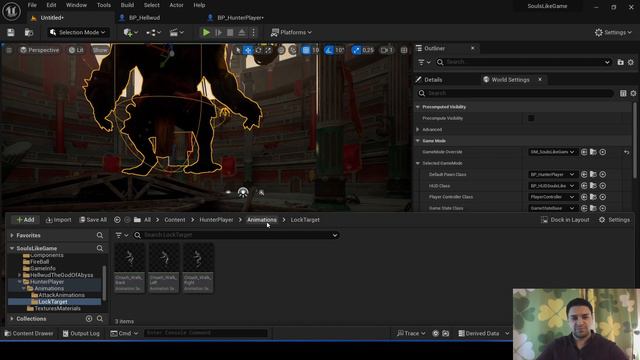The height and width of the screenshot is (360, 640).
Task: Open the Actor menu
Action: (x=176, y=5)
